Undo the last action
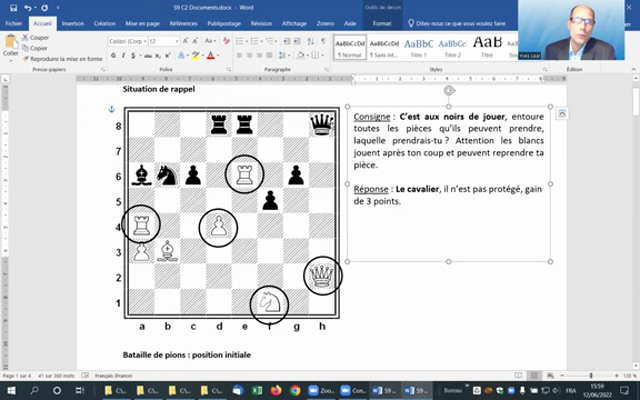Screen dimensions: 640x400 pos(27,8)
